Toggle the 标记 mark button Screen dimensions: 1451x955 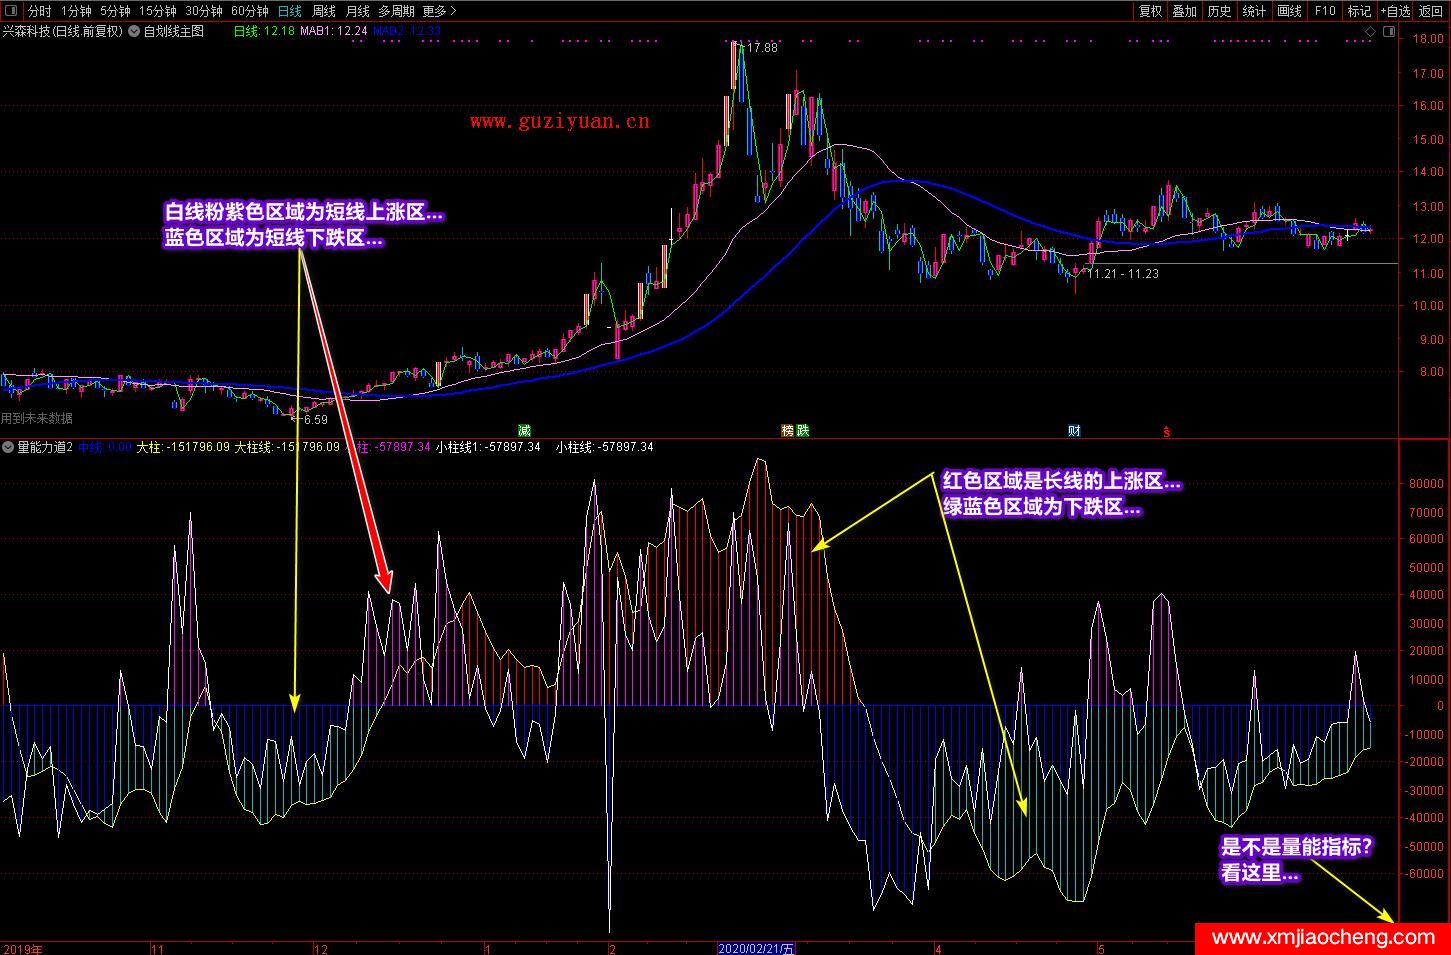pos(1359,11)
